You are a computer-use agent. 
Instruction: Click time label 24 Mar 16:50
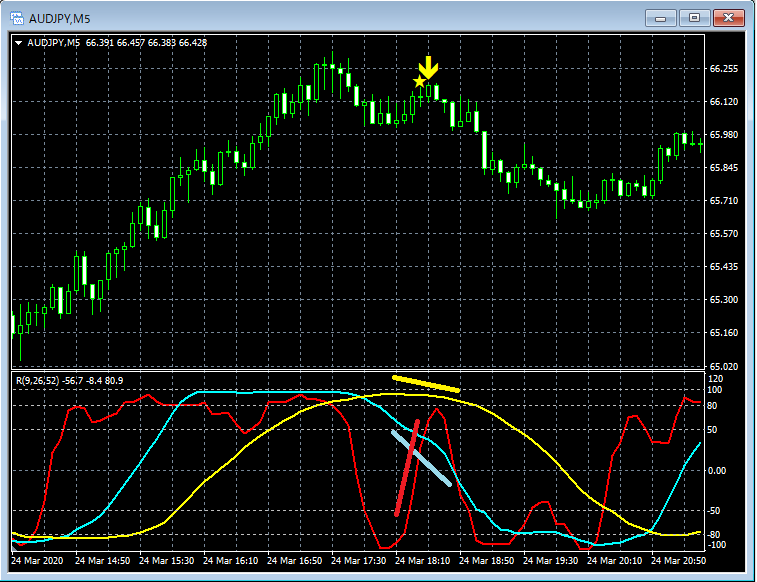click(294, 561)
